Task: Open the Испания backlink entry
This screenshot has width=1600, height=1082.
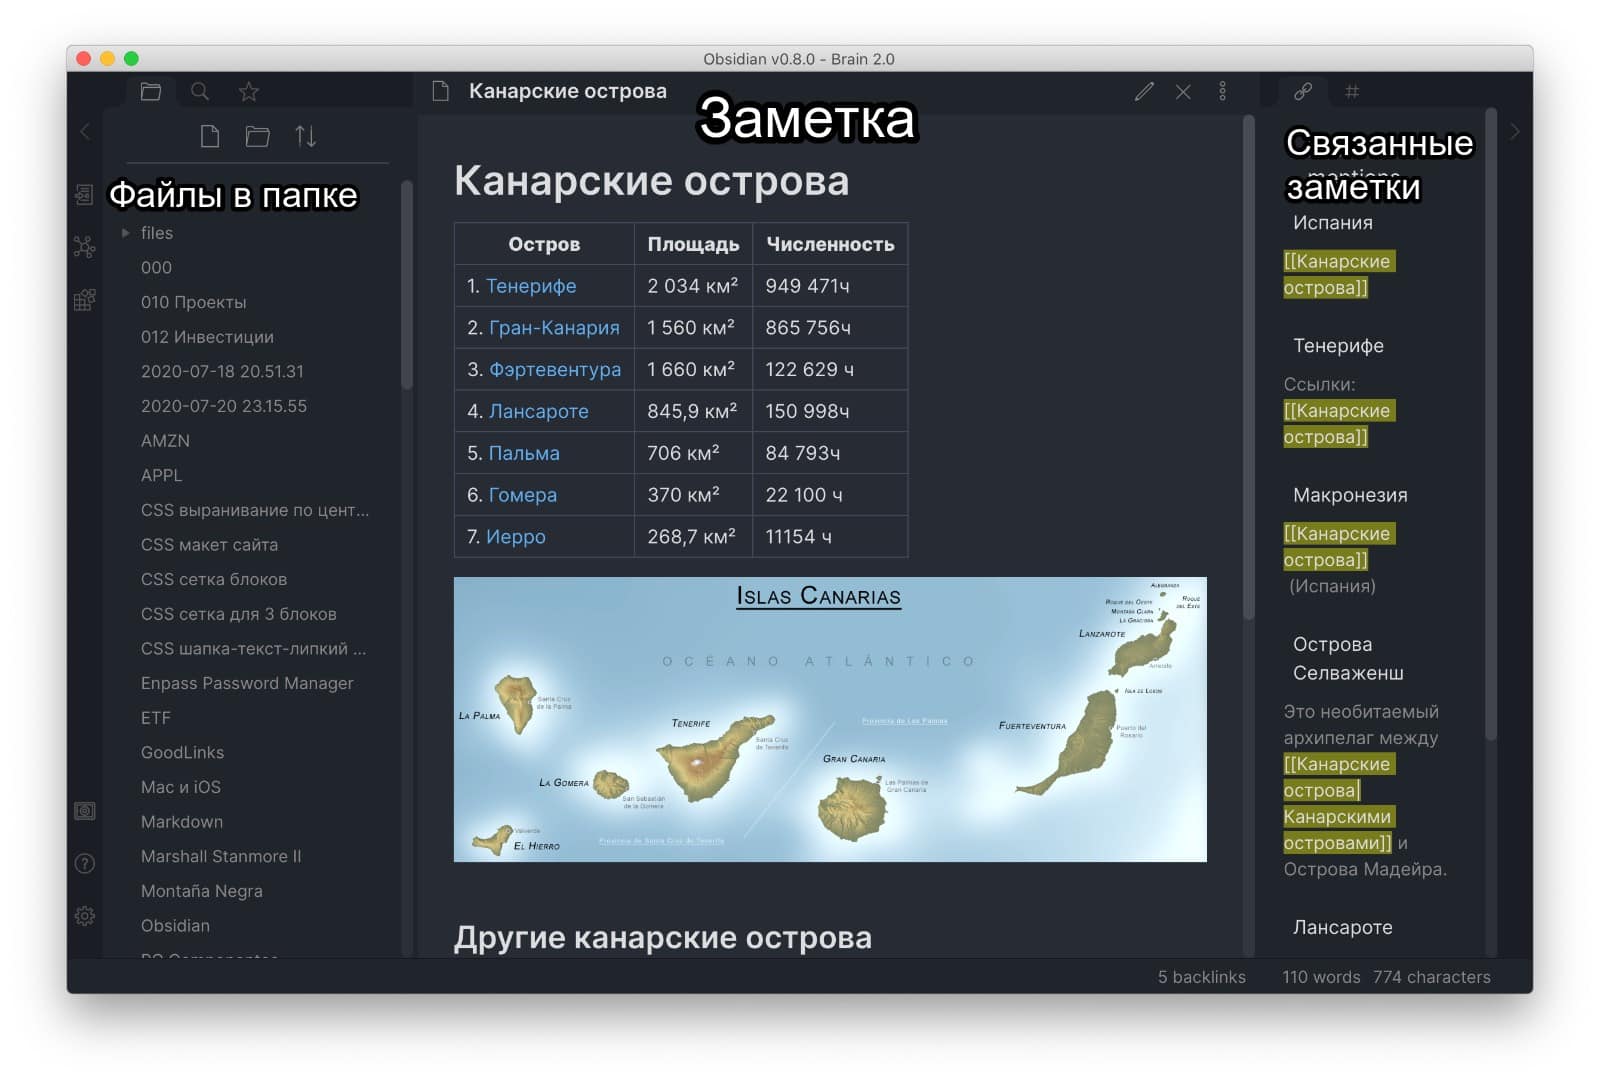Action: click(1333, 223)
